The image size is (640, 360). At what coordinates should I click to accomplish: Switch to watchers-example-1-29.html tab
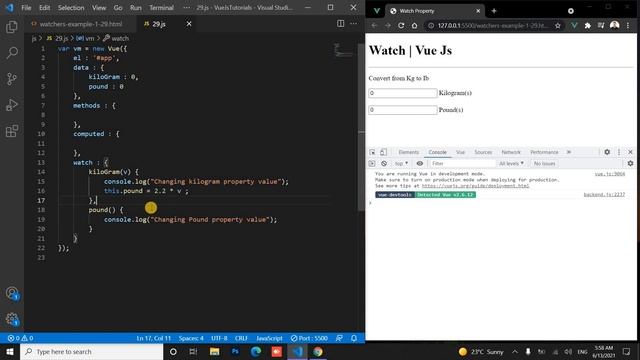point(80,24)
